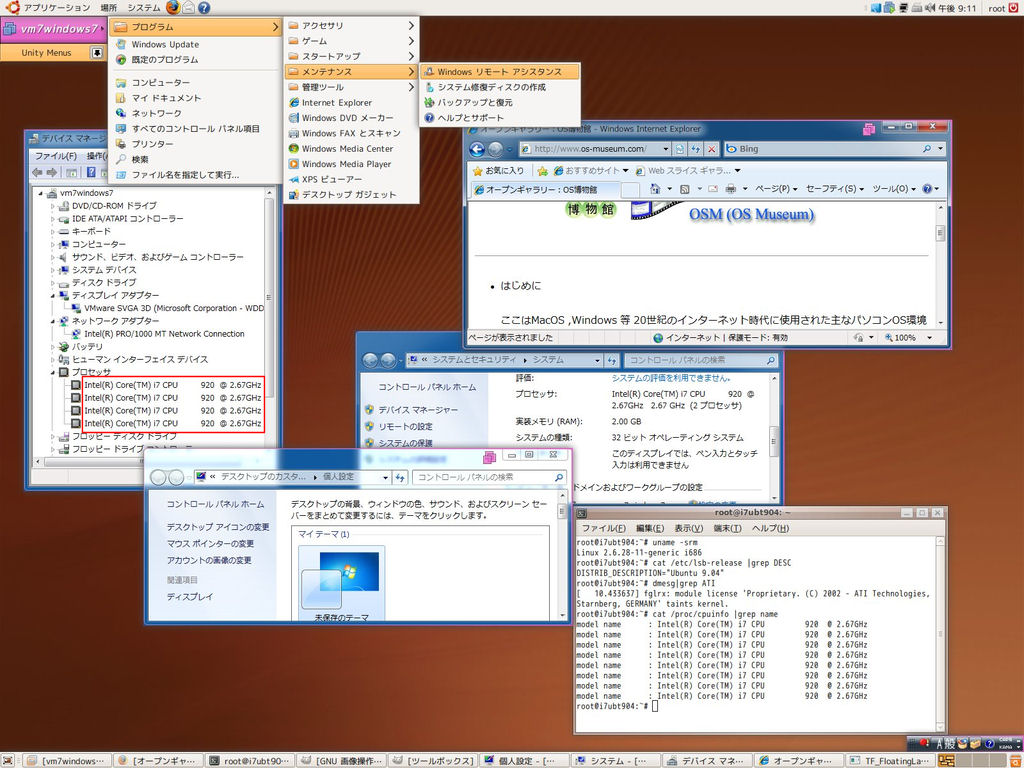Screen dimensions: 1024x768
Task: Click the red power icon beside root
Action: tap(1014, 8)
